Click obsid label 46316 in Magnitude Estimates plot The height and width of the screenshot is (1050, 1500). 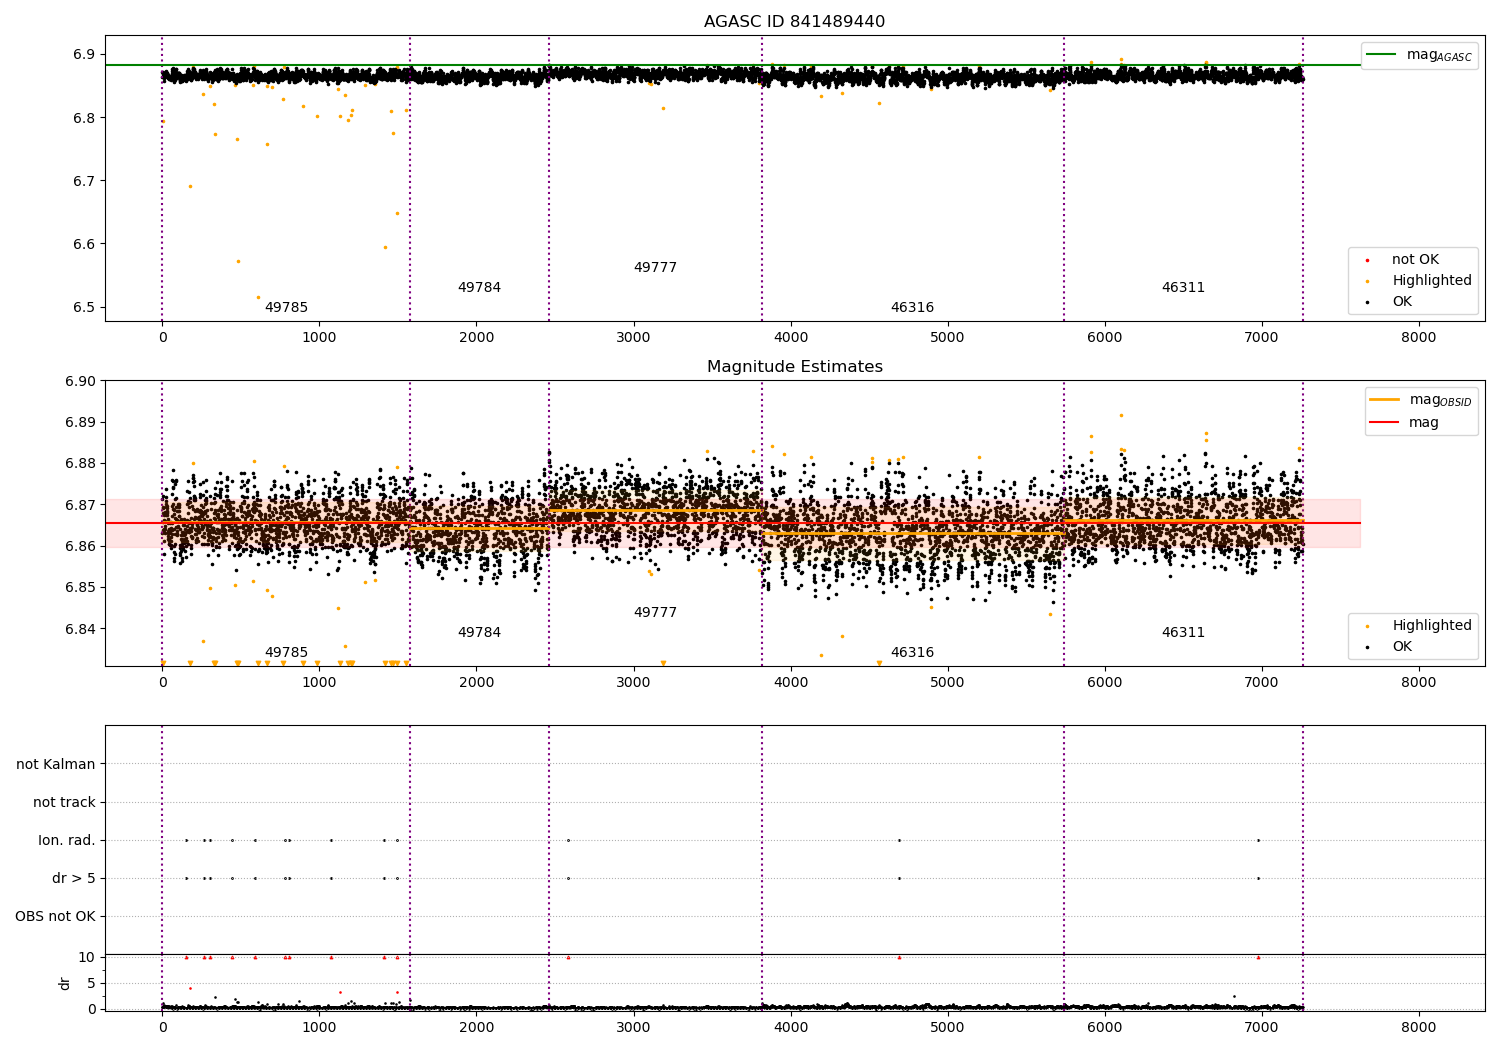pyautogui.click(x=912, y=653)
